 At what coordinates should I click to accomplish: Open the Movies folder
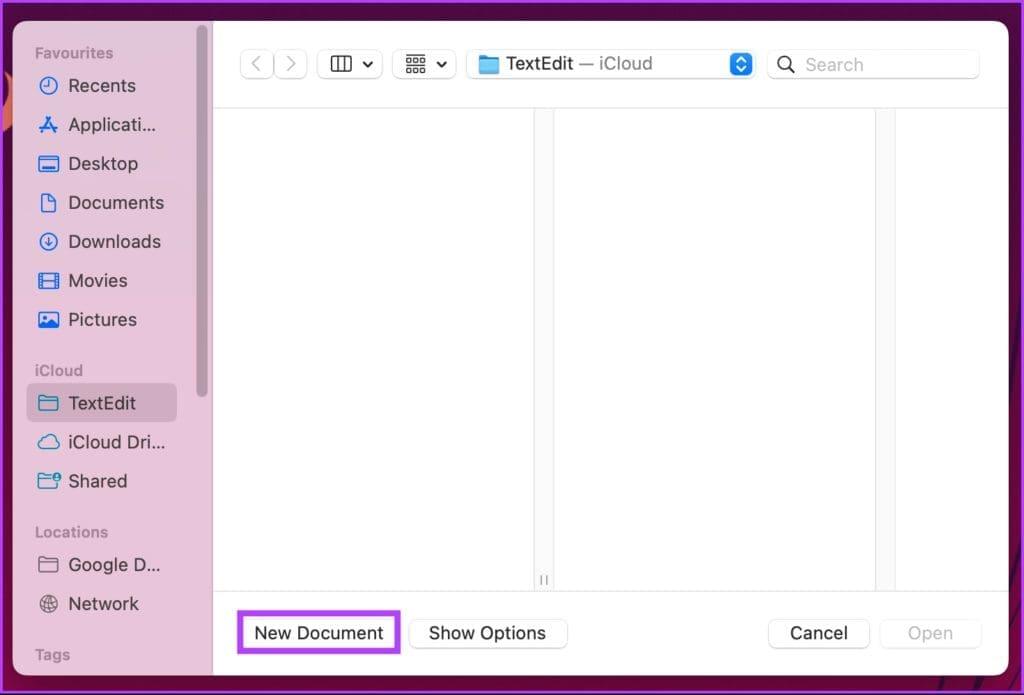101,280
